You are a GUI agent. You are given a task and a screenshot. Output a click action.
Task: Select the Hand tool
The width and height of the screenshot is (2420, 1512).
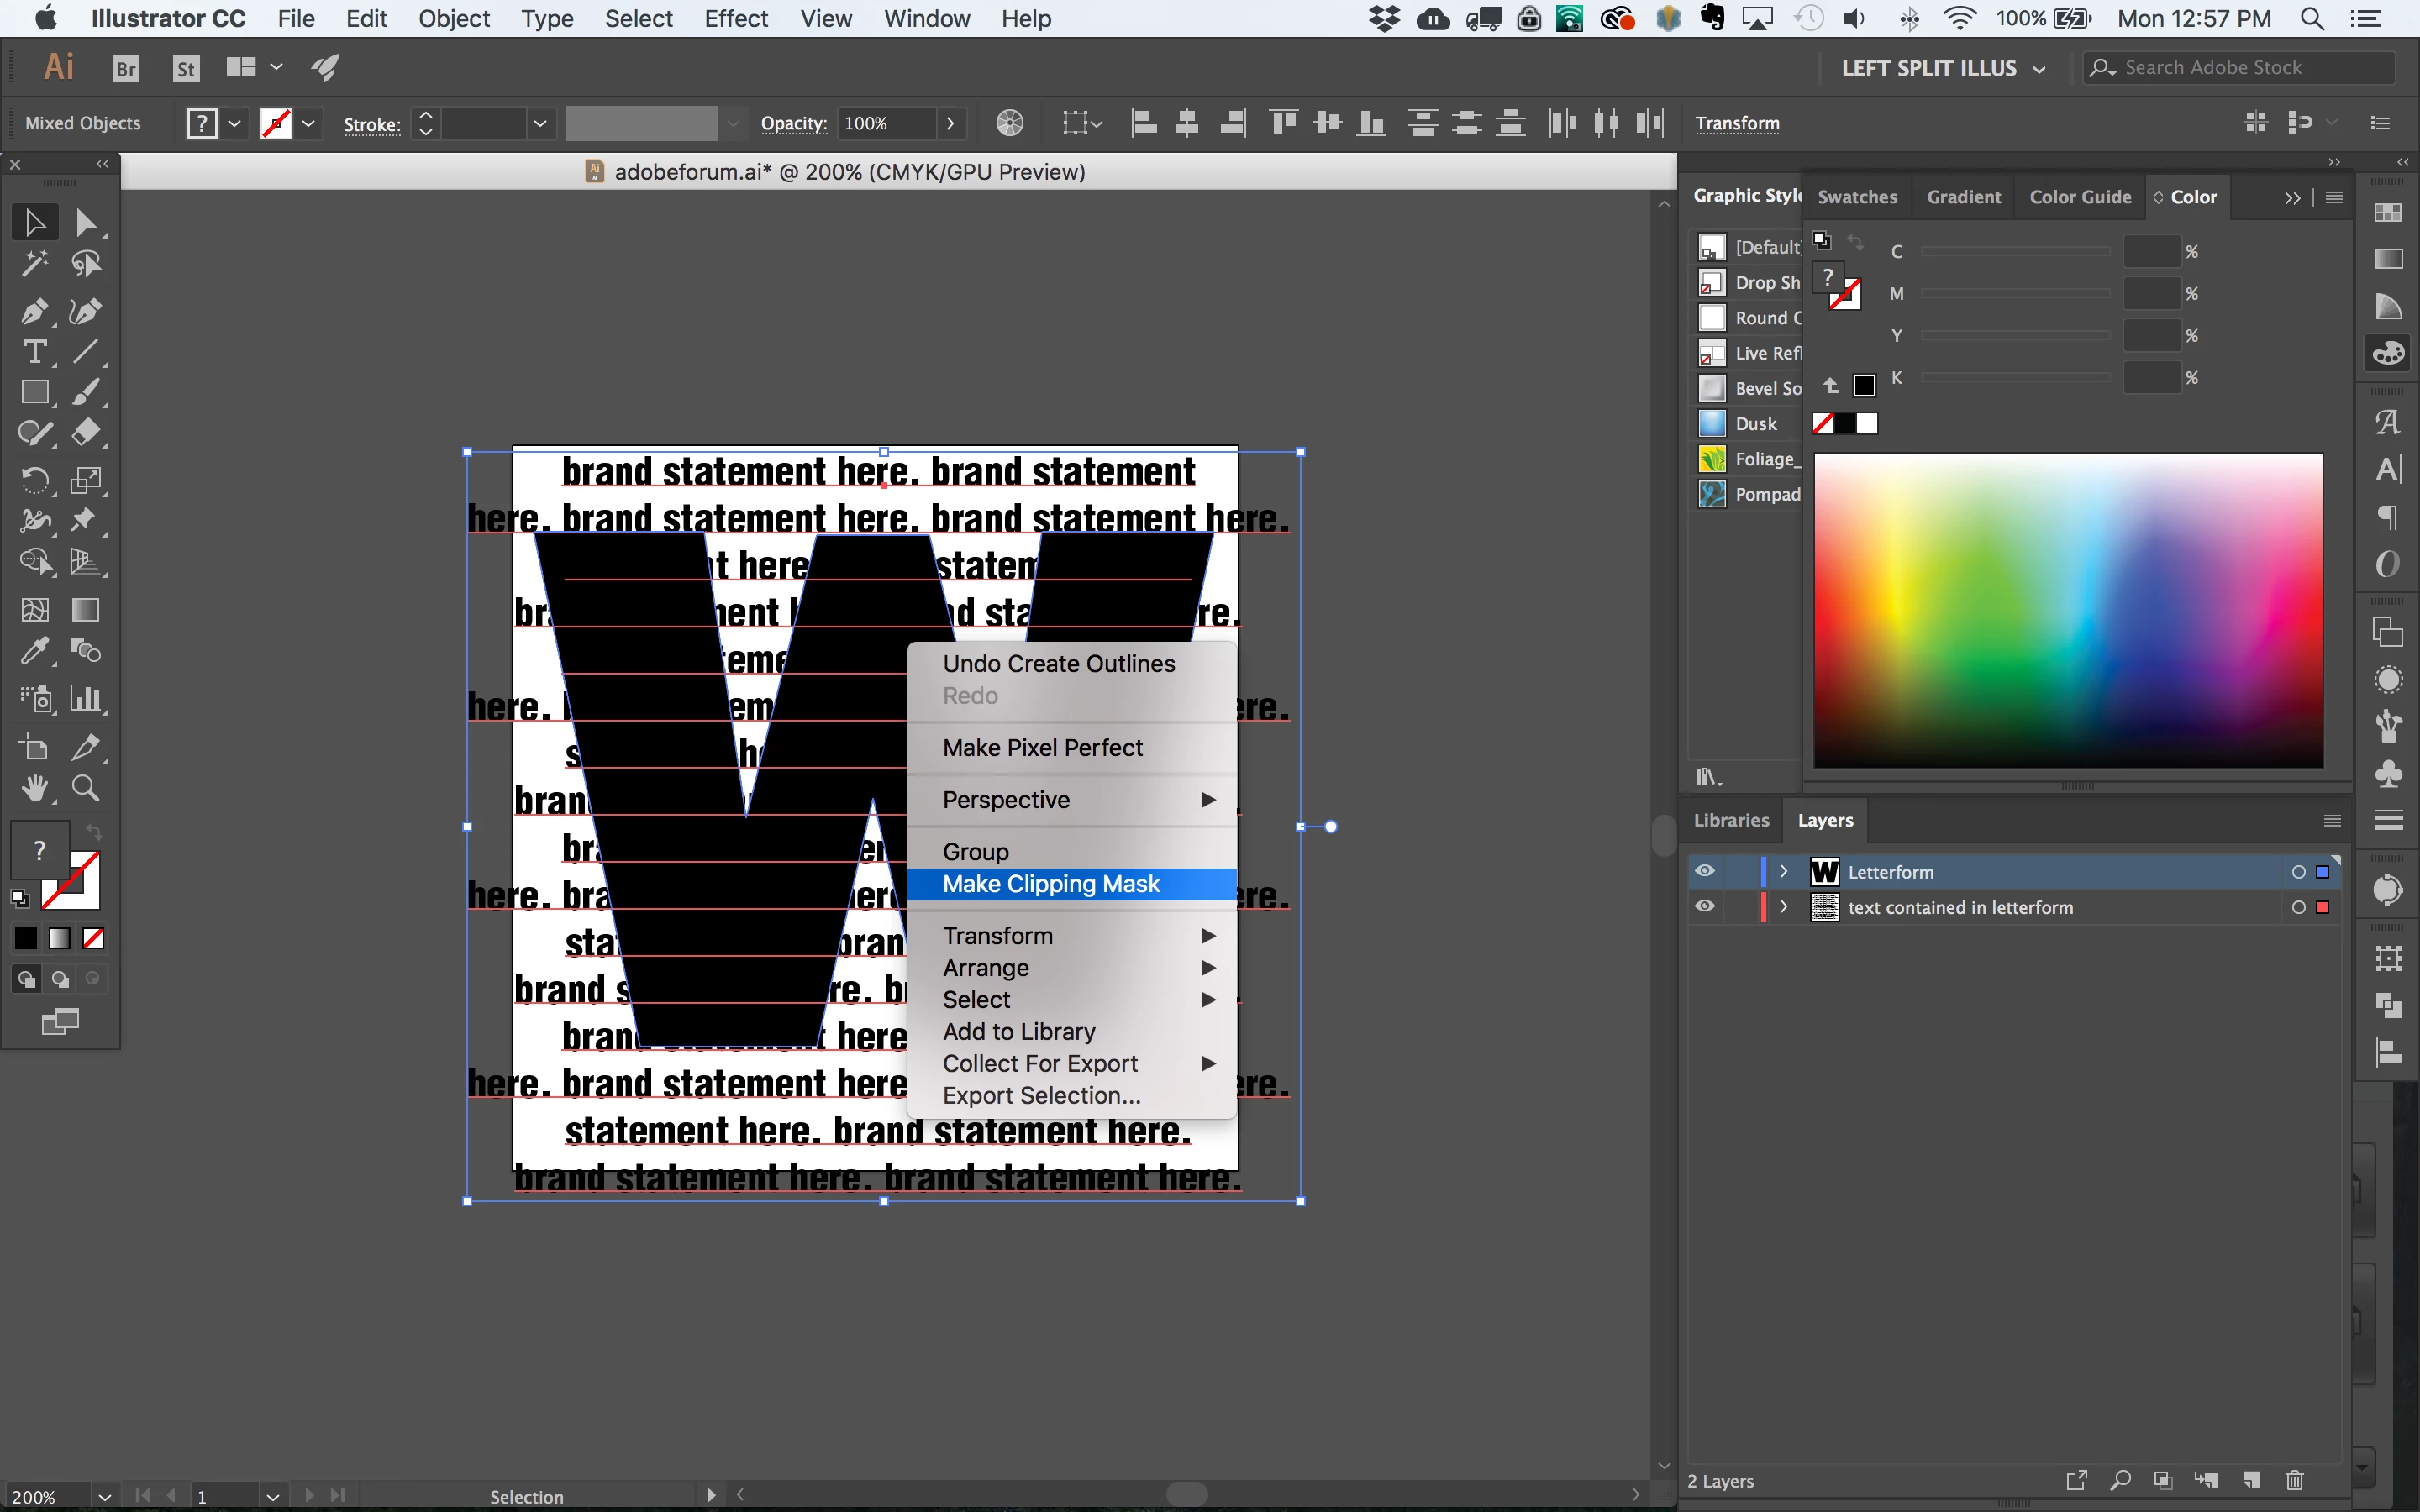point(34,789)
